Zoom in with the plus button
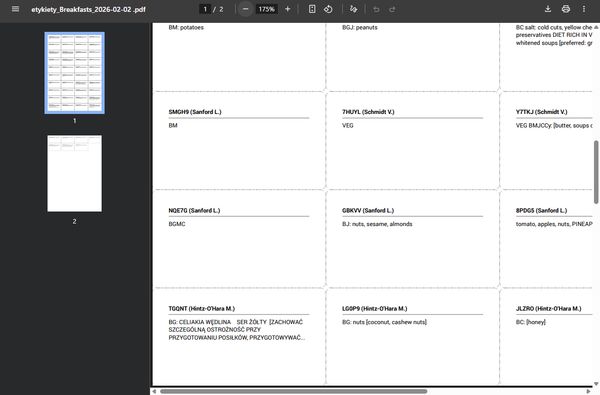 (288, 9)
